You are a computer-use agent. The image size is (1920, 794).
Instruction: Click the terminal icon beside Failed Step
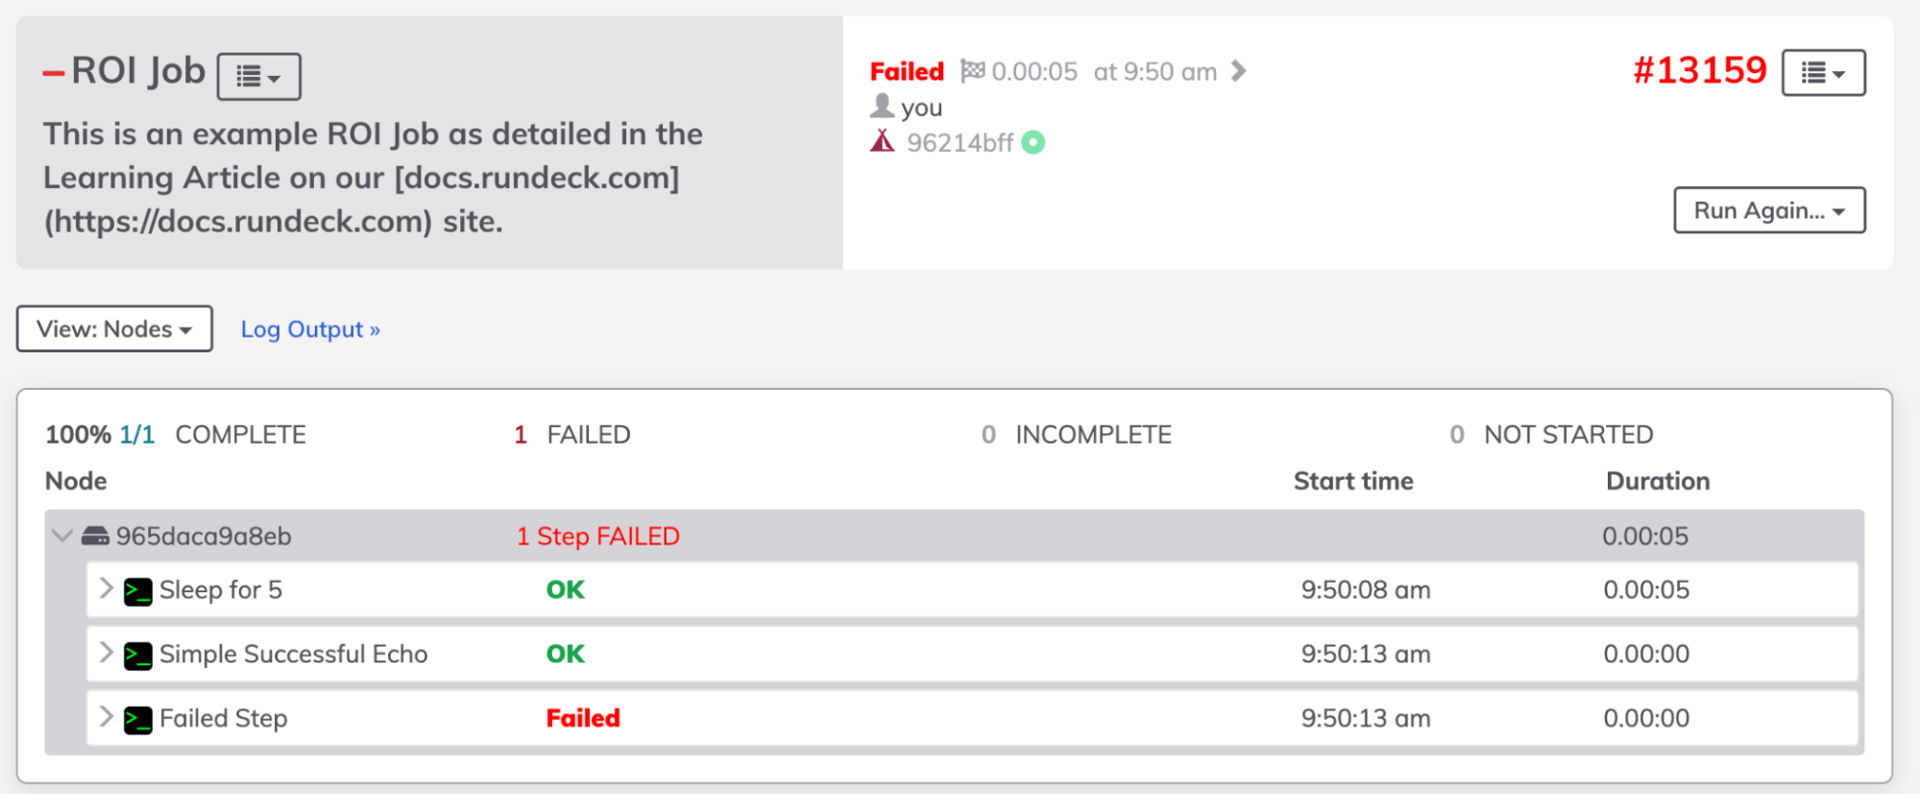(139, 718)
